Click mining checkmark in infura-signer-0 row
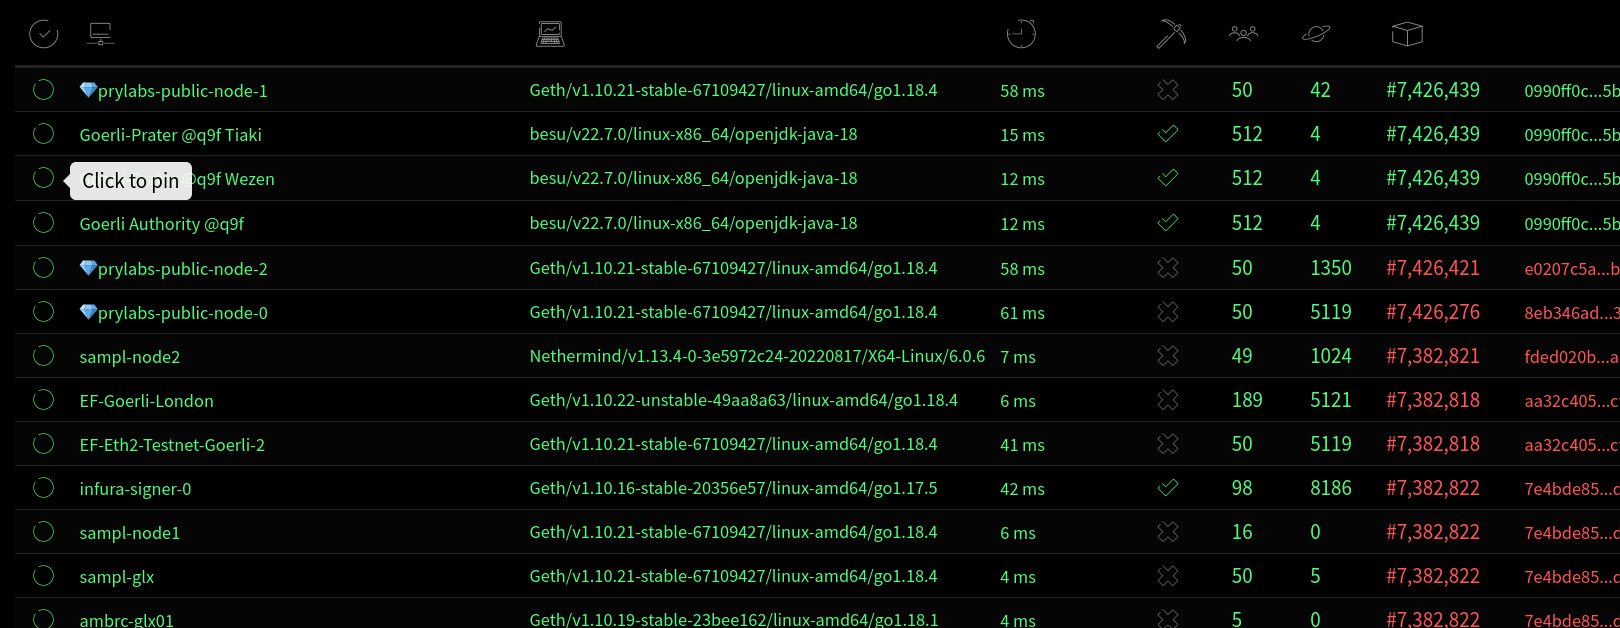This screenshot has height=628, width=1620. click(1167, 488)
